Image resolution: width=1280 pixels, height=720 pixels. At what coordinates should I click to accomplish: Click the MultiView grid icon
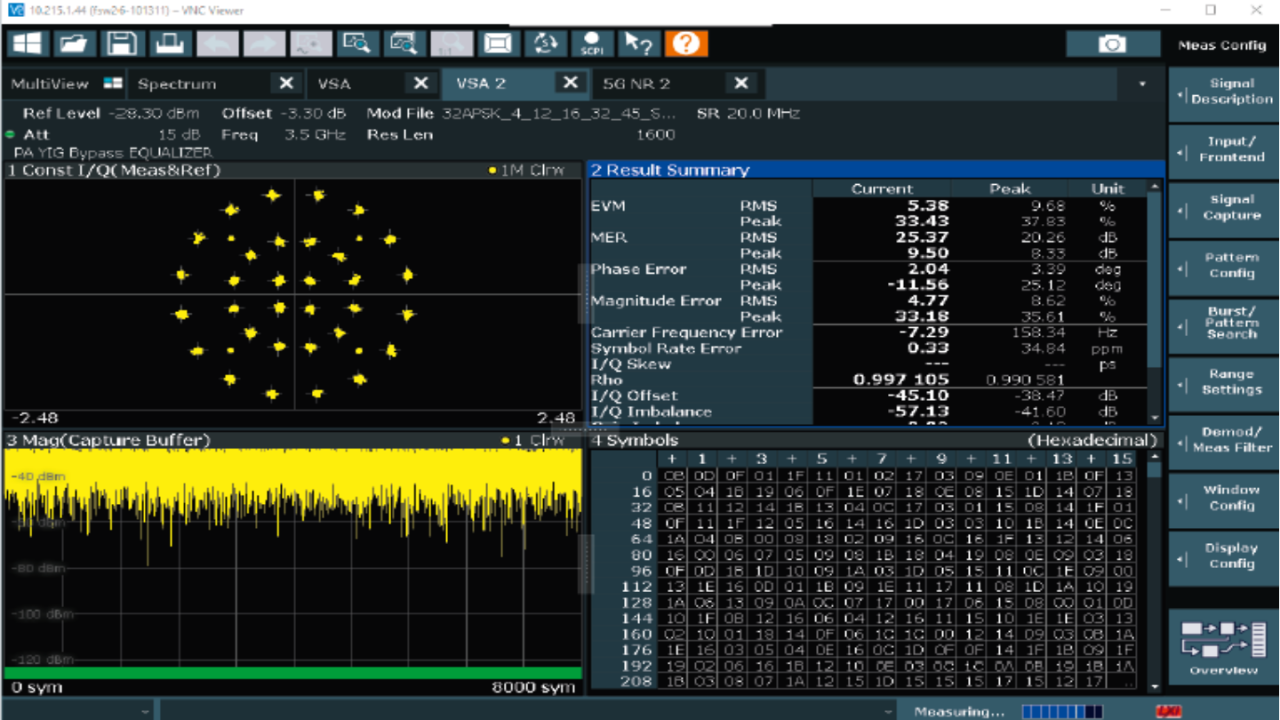click(x=113, y=84)
